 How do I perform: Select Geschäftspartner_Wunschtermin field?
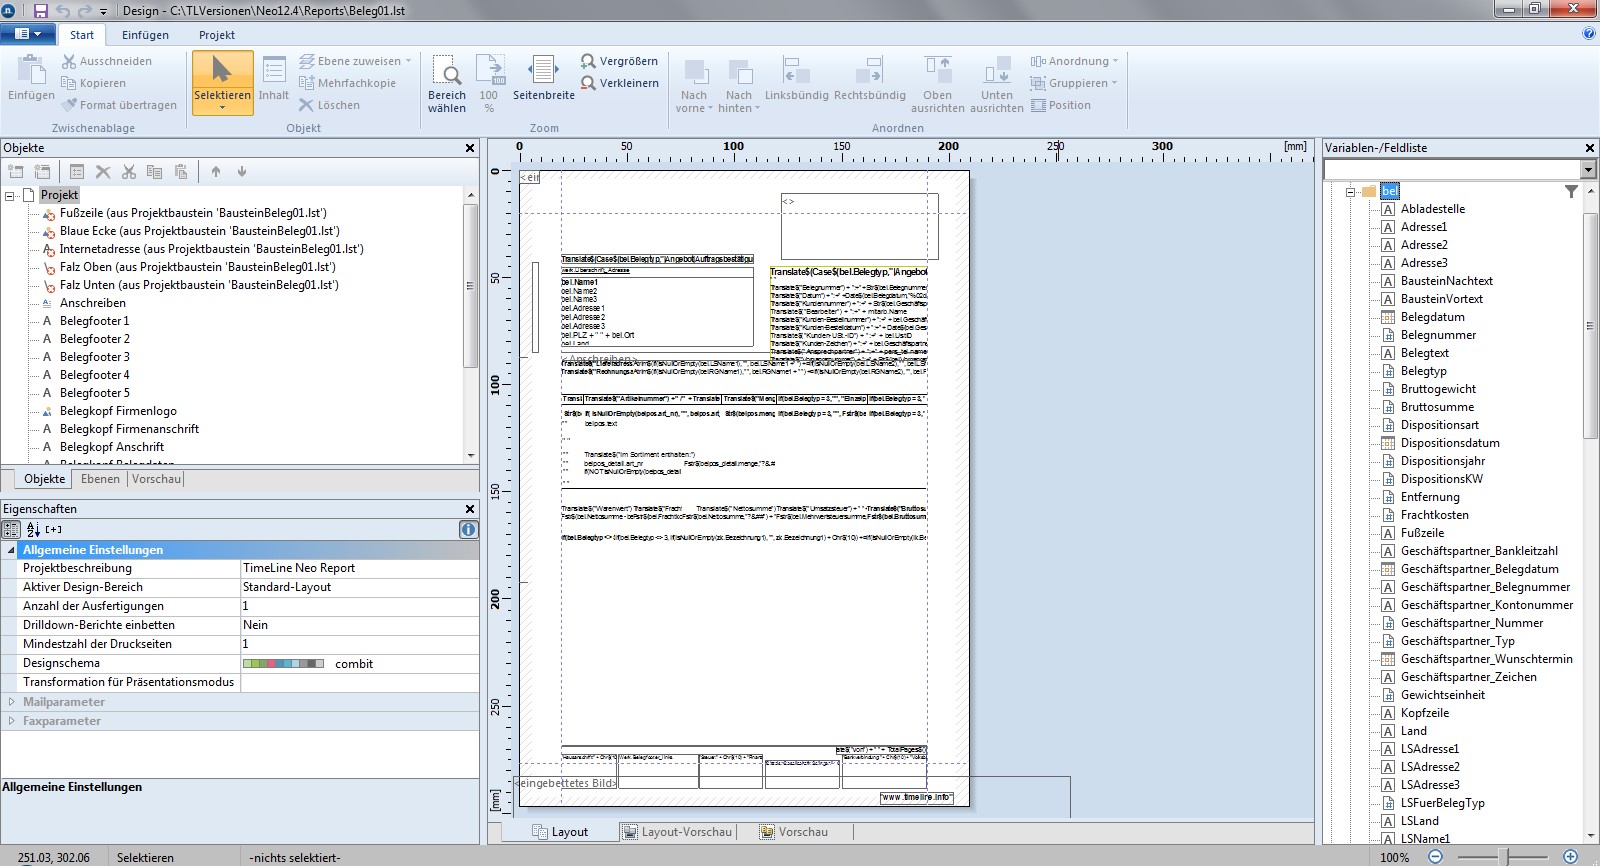click(1486, 659)
